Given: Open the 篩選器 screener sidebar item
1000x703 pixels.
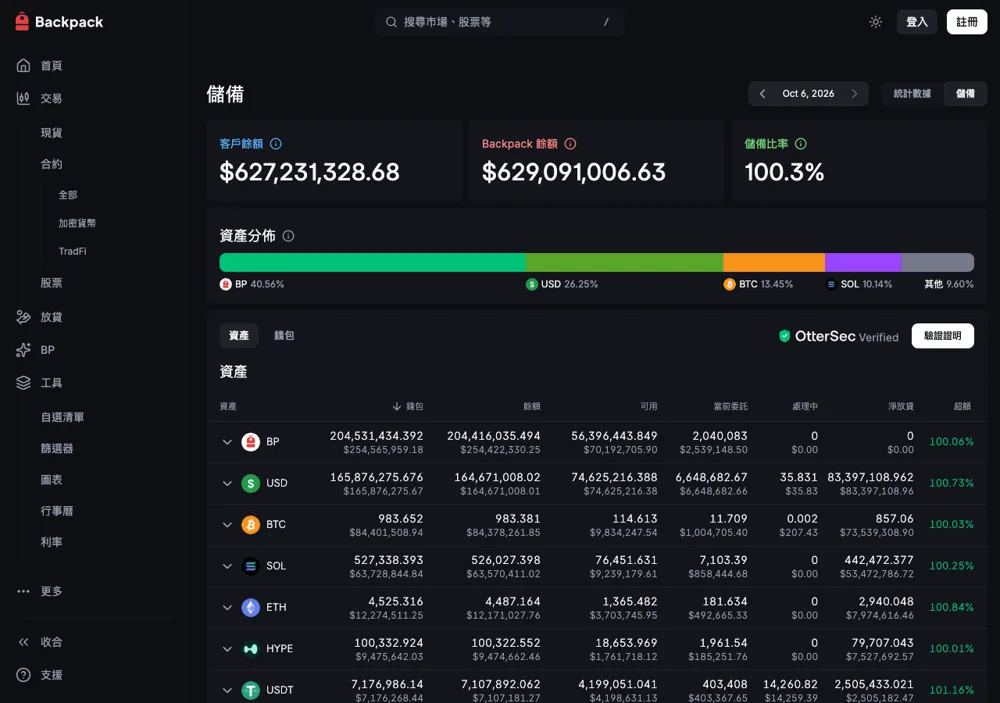Looking at the screenshot, I should coord(57,448).
